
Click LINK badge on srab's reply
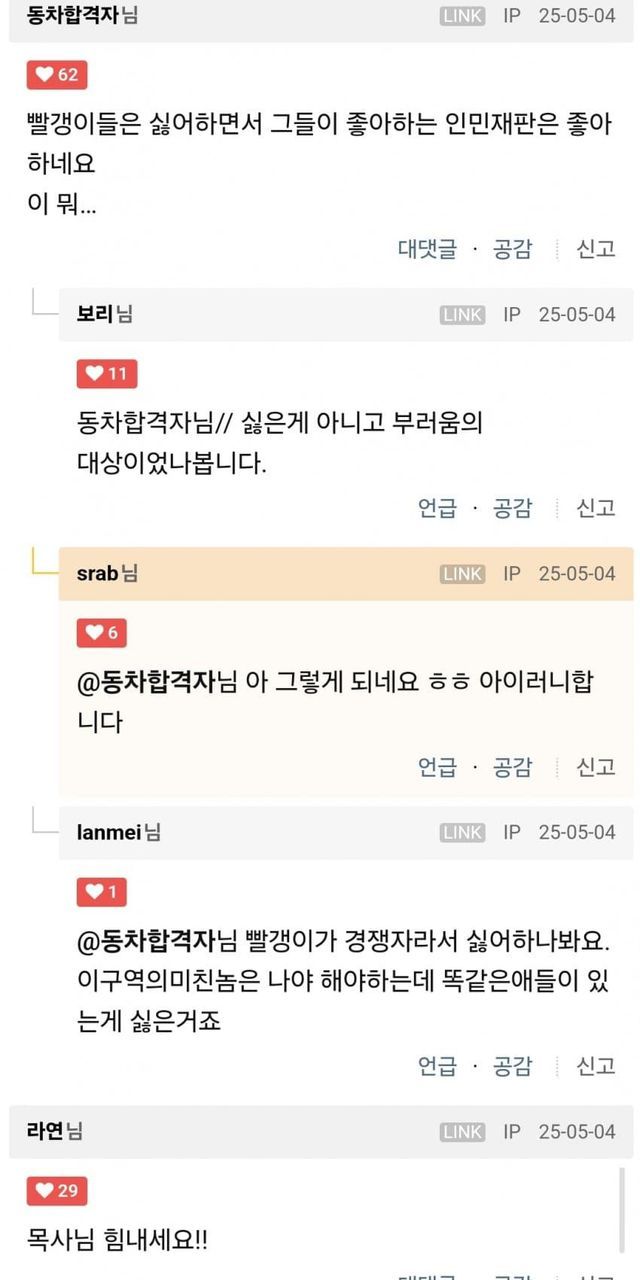pos(462,574)
